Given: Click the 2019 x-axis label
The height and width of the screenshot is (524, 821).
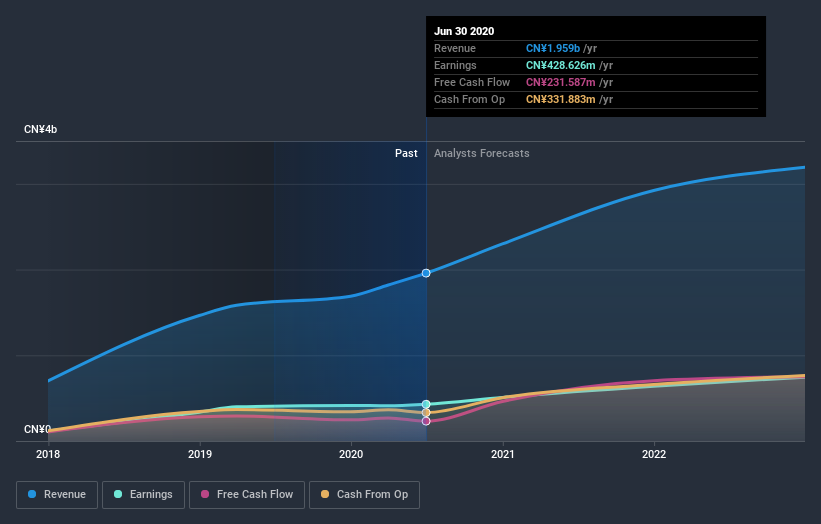Looking at the screenshot, I should coord(200,454).
